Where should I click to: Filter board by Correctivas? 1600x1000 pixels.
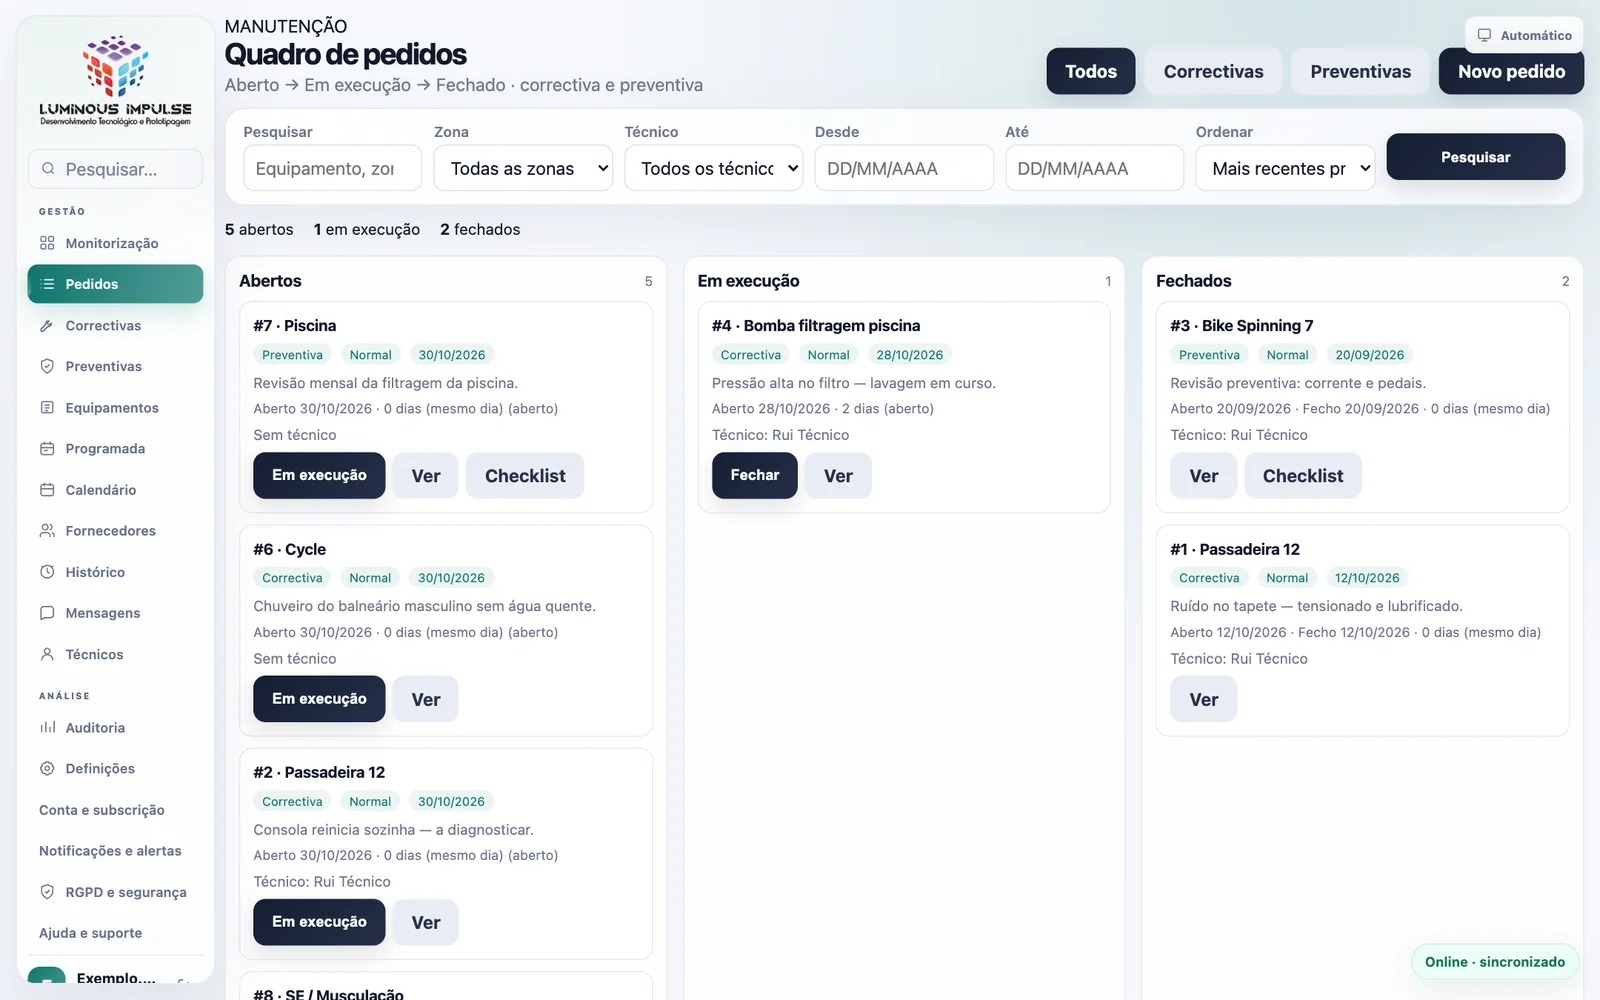click(1213, 71)
